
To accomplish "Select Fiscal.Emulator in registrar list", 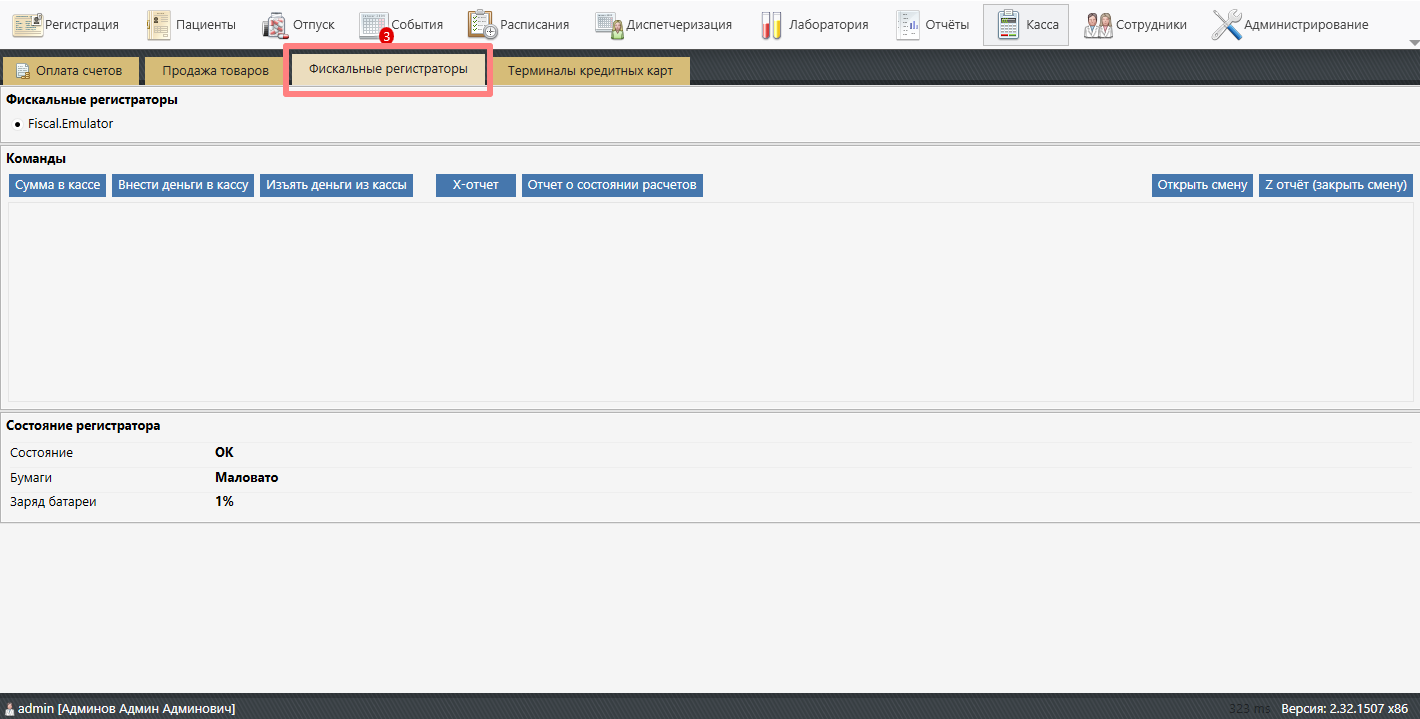I will [x=70, y=124].
